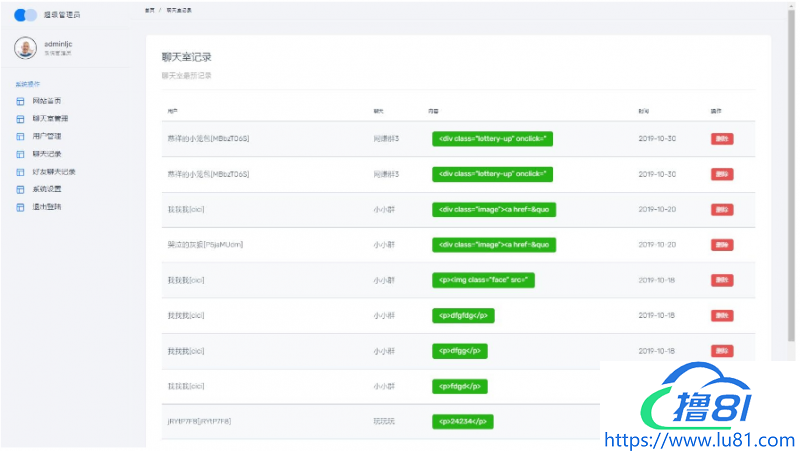Click the green <p>24234</p> content tag
The width and height of the screenshot is (800, 451).
coord(463,422)
